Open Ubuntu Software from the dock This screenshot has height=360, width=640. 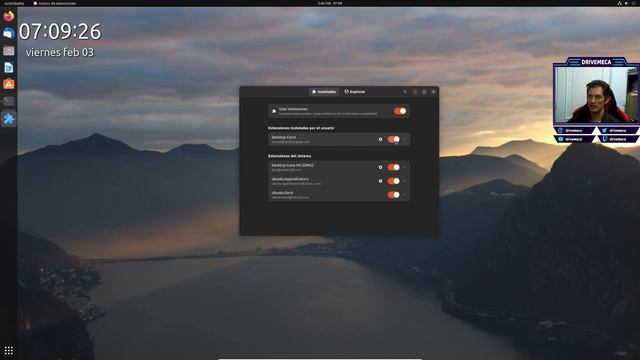(x=9, y=84)
